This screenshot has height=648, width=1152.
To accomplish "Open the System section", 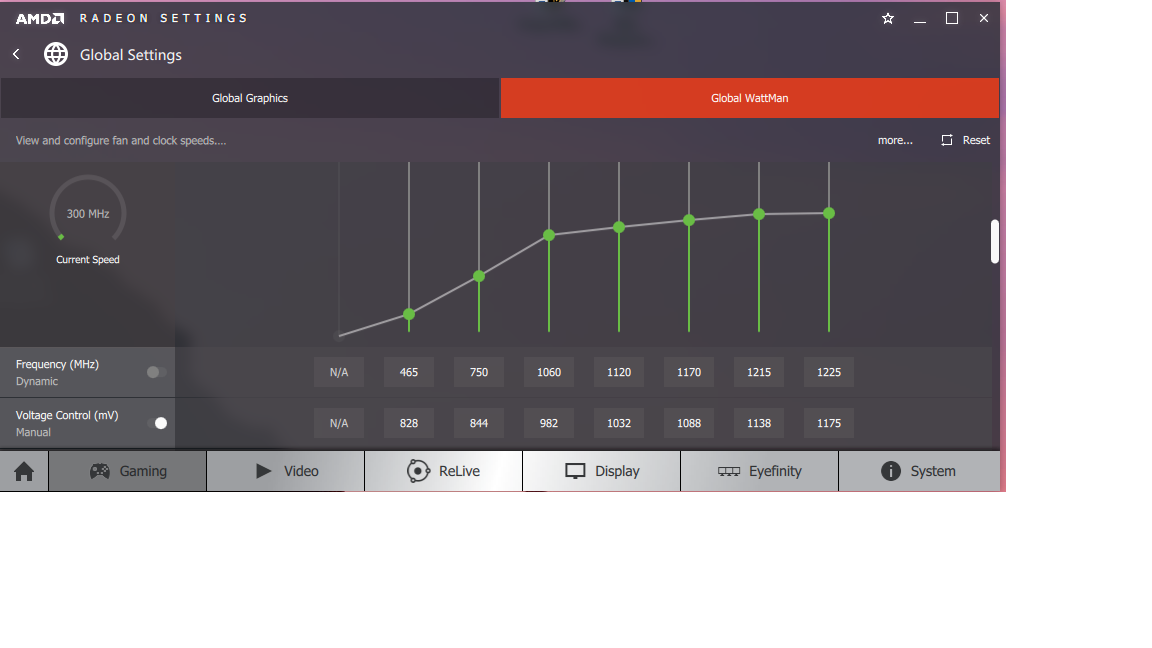I will point(919,471).
